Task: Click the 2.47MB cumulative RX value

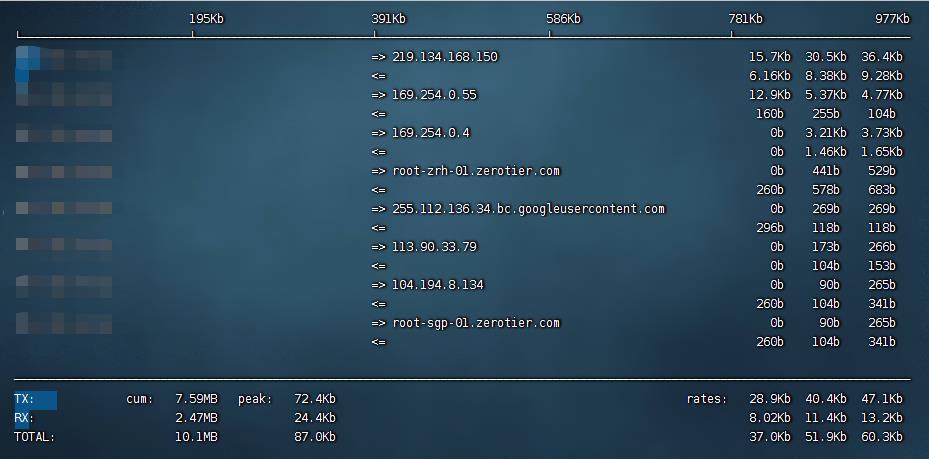Action: point(197,418)
